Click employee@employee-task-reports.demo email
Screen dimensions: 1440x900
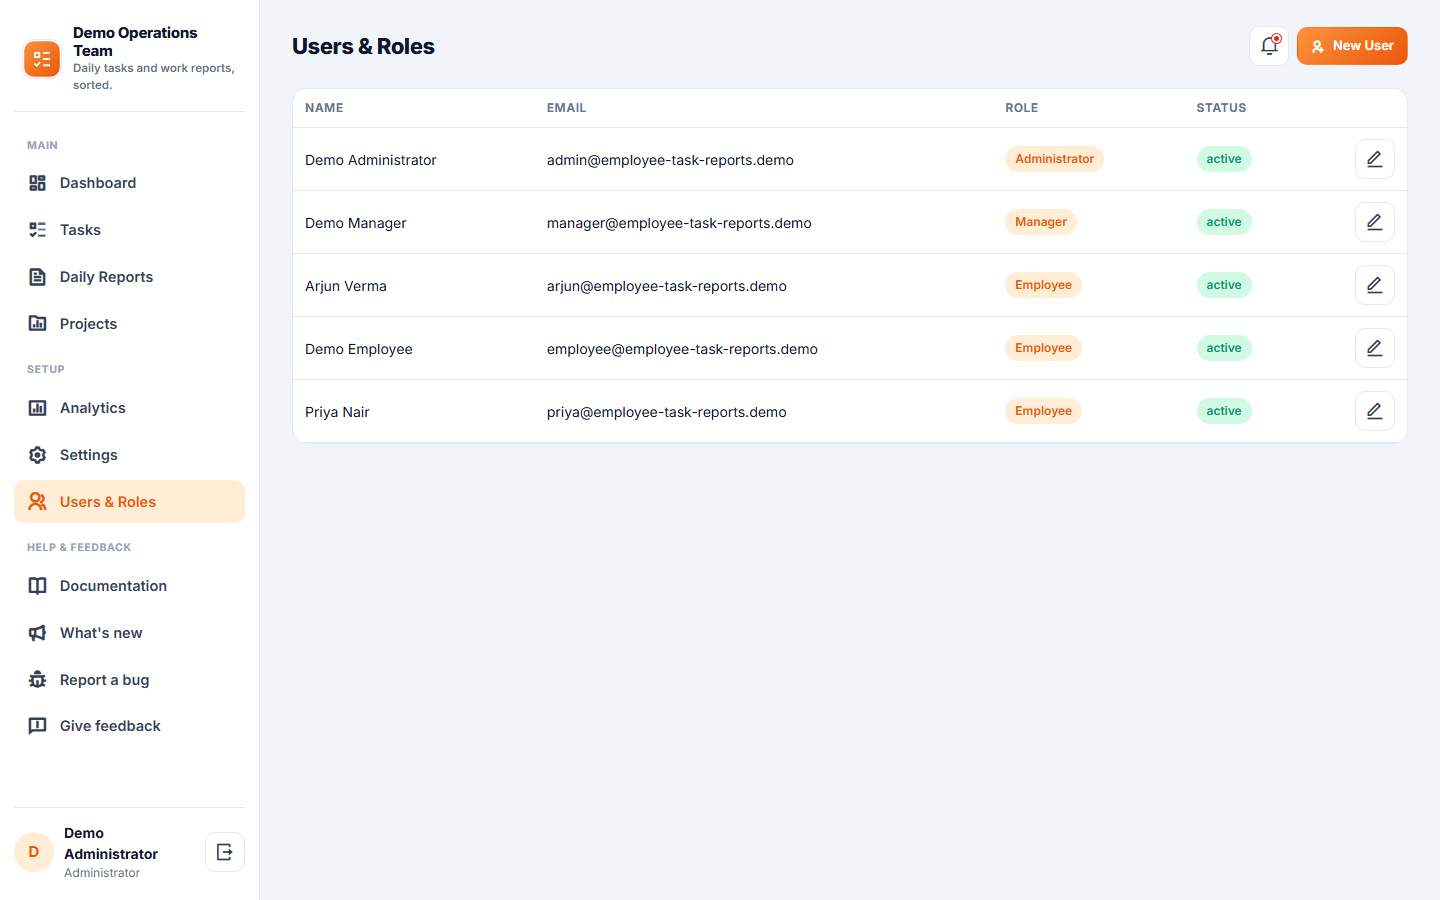(x=682, y=349)
